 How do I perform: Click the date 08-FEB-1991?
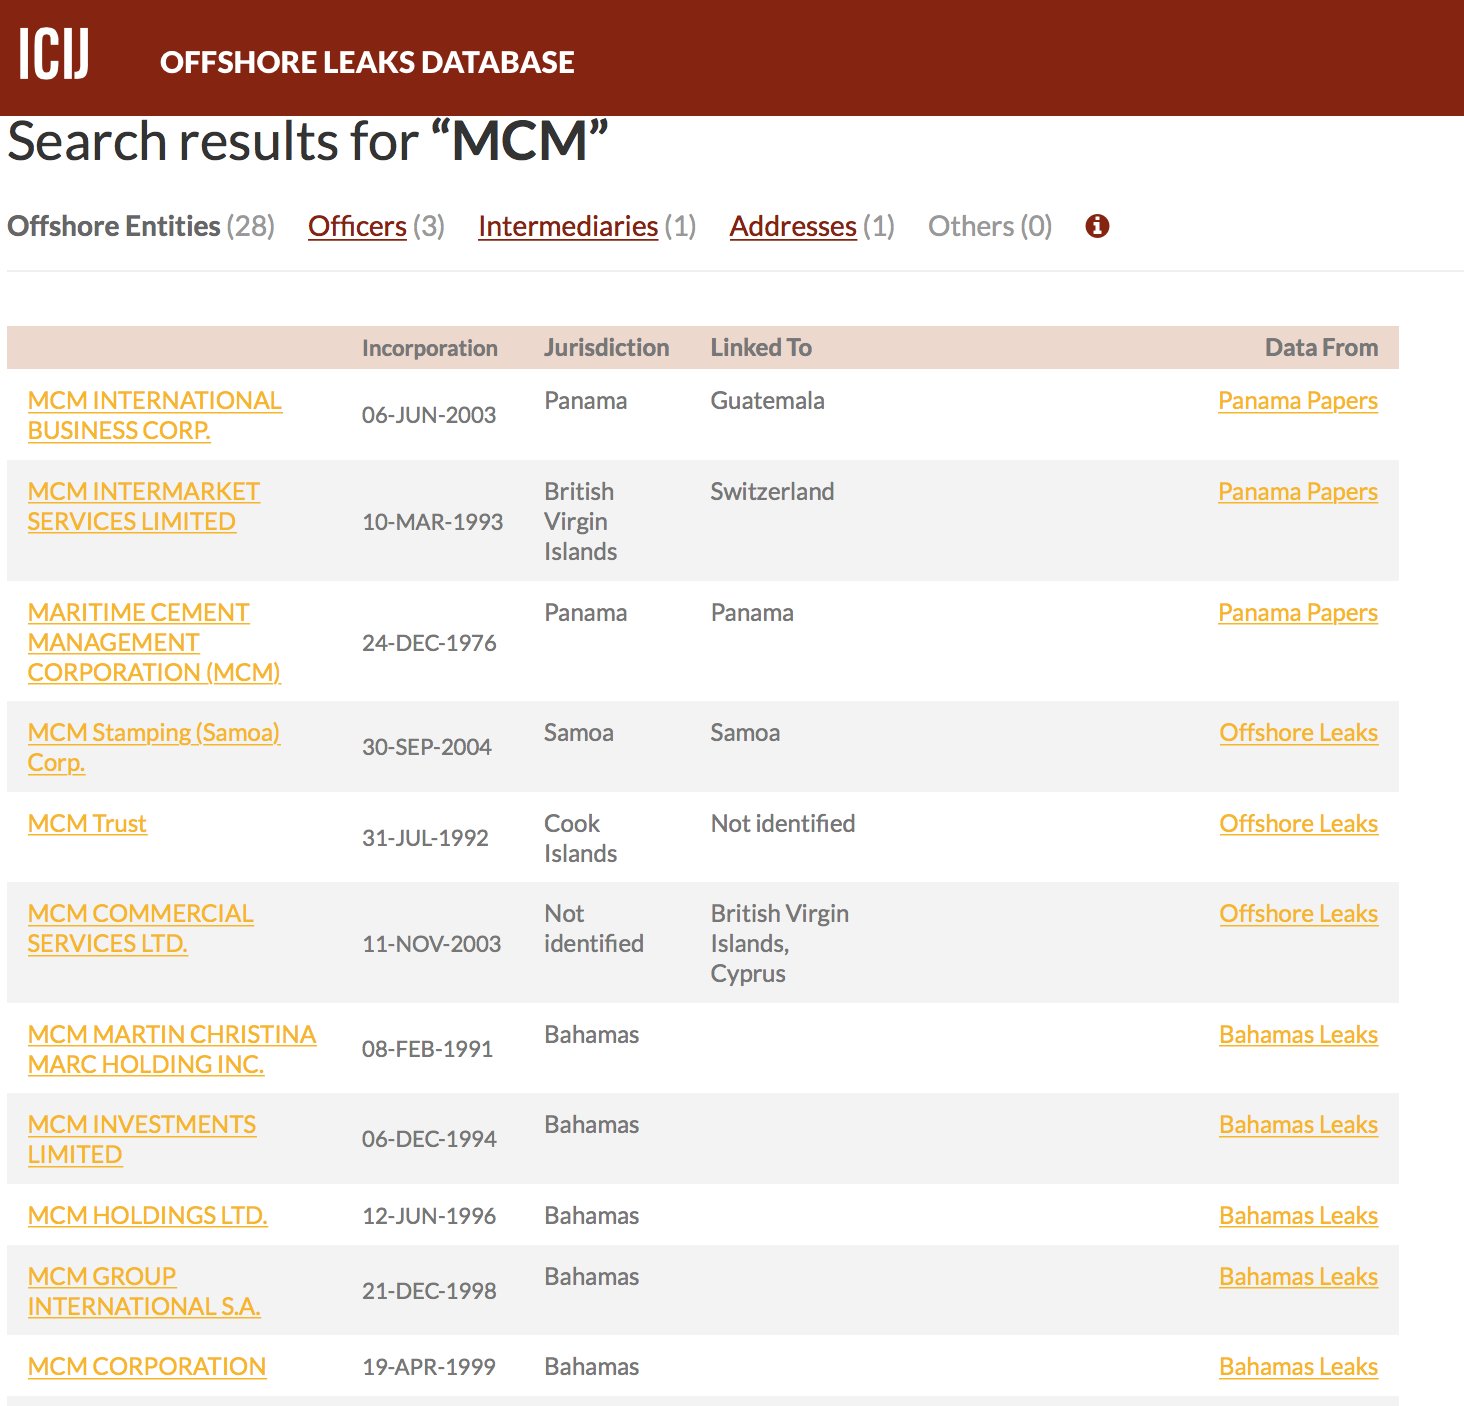pyautogui.click(x=427, y=1049)
